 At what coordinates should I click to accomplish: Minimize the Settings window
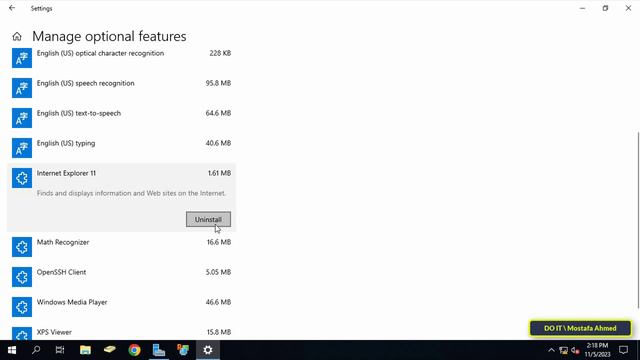point(582,8)
